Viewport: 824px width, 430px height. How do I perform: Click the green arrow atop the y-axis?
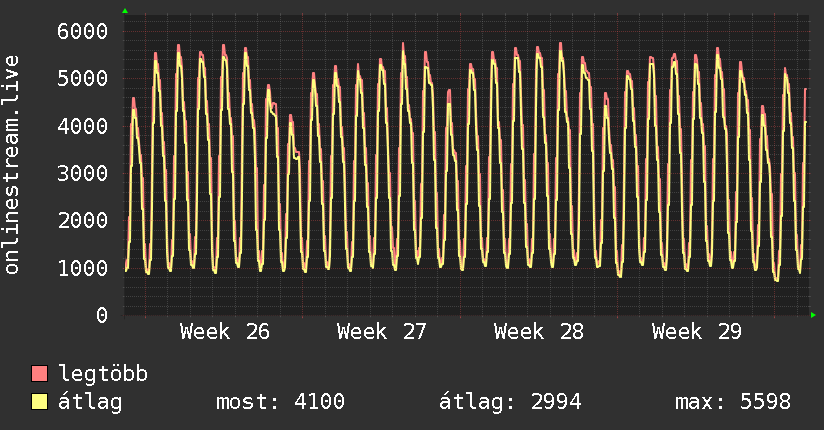pyautogui.click(x=125, y=11)
